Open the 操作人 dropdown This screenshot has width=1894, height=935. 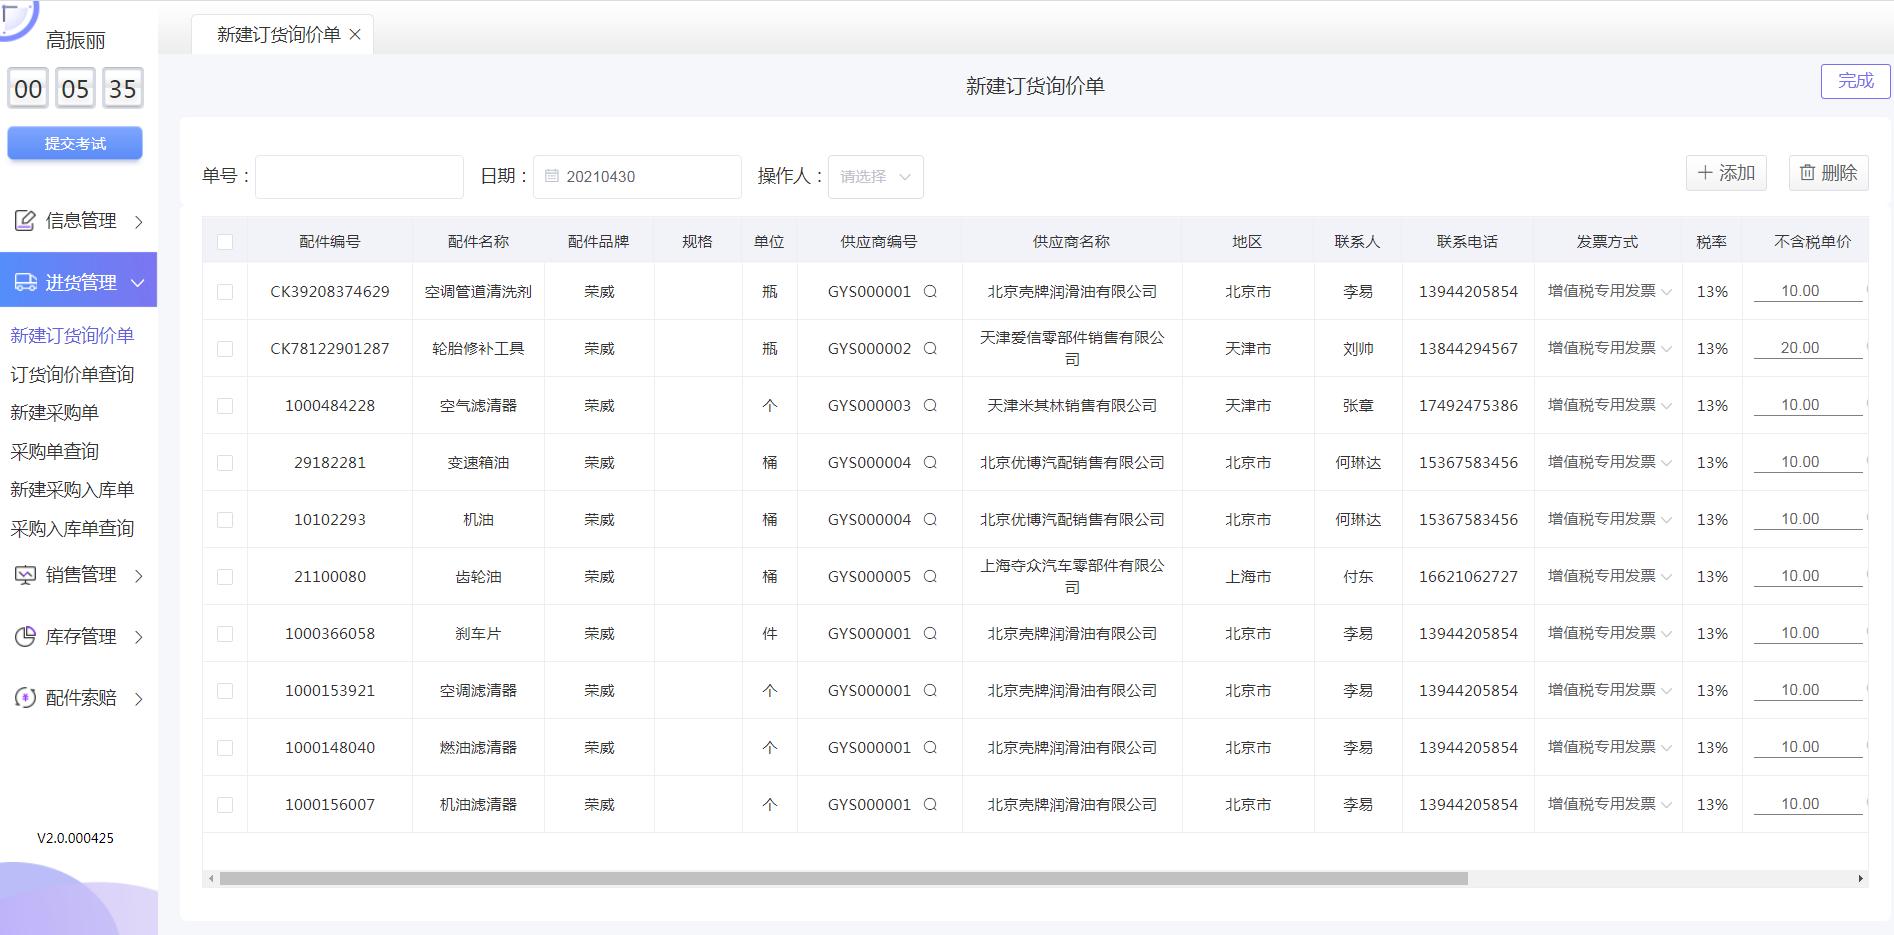click(x=875, y=177)
